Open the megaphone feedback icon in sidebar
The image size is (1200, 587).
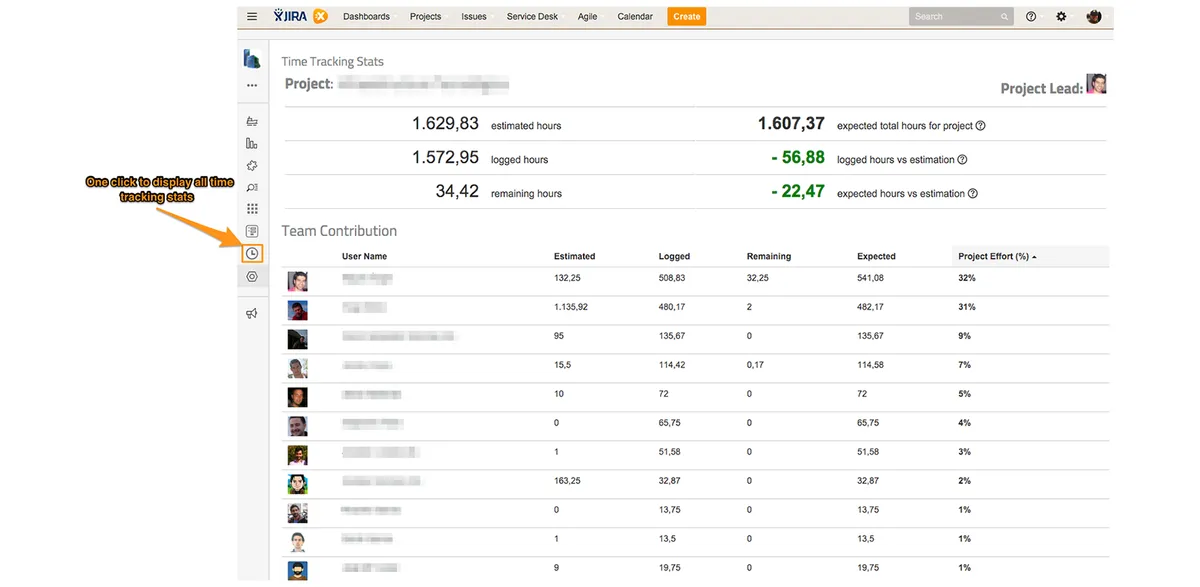[x=252, y=313]
